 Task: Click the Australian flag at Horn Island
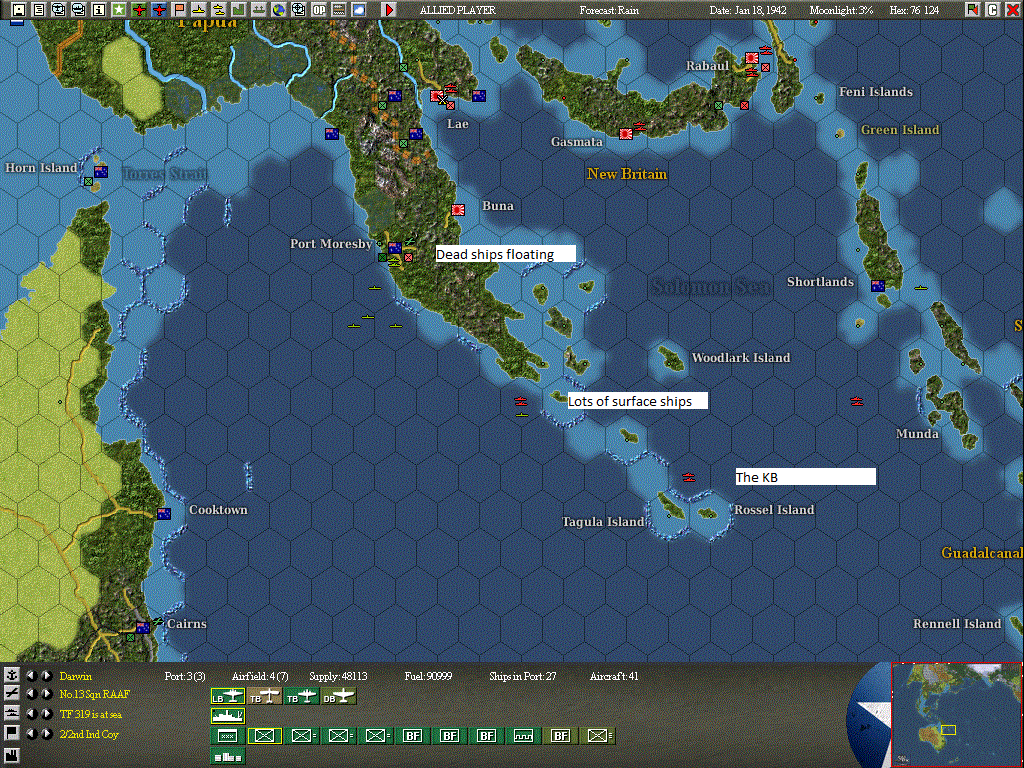click(x=101, y=172)
